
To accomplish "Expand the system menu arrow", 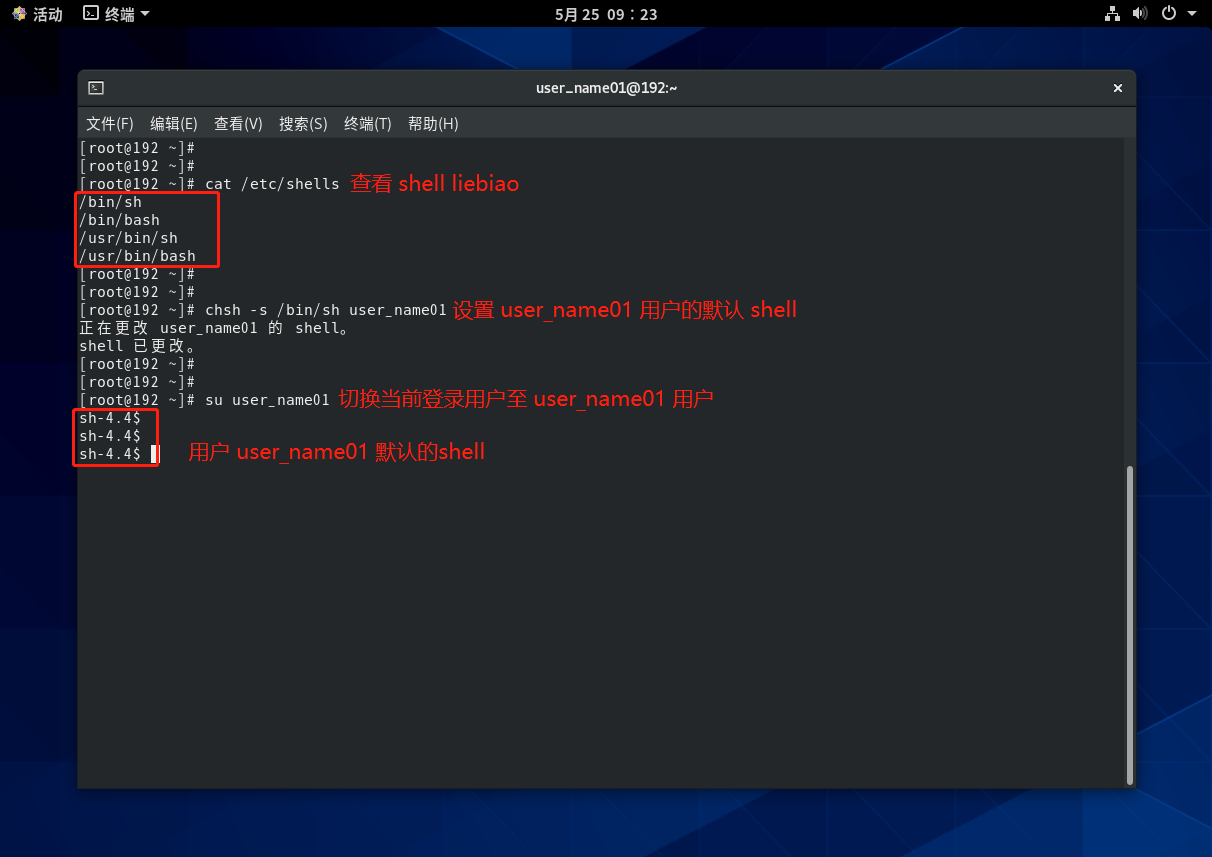I will 1191,14.
